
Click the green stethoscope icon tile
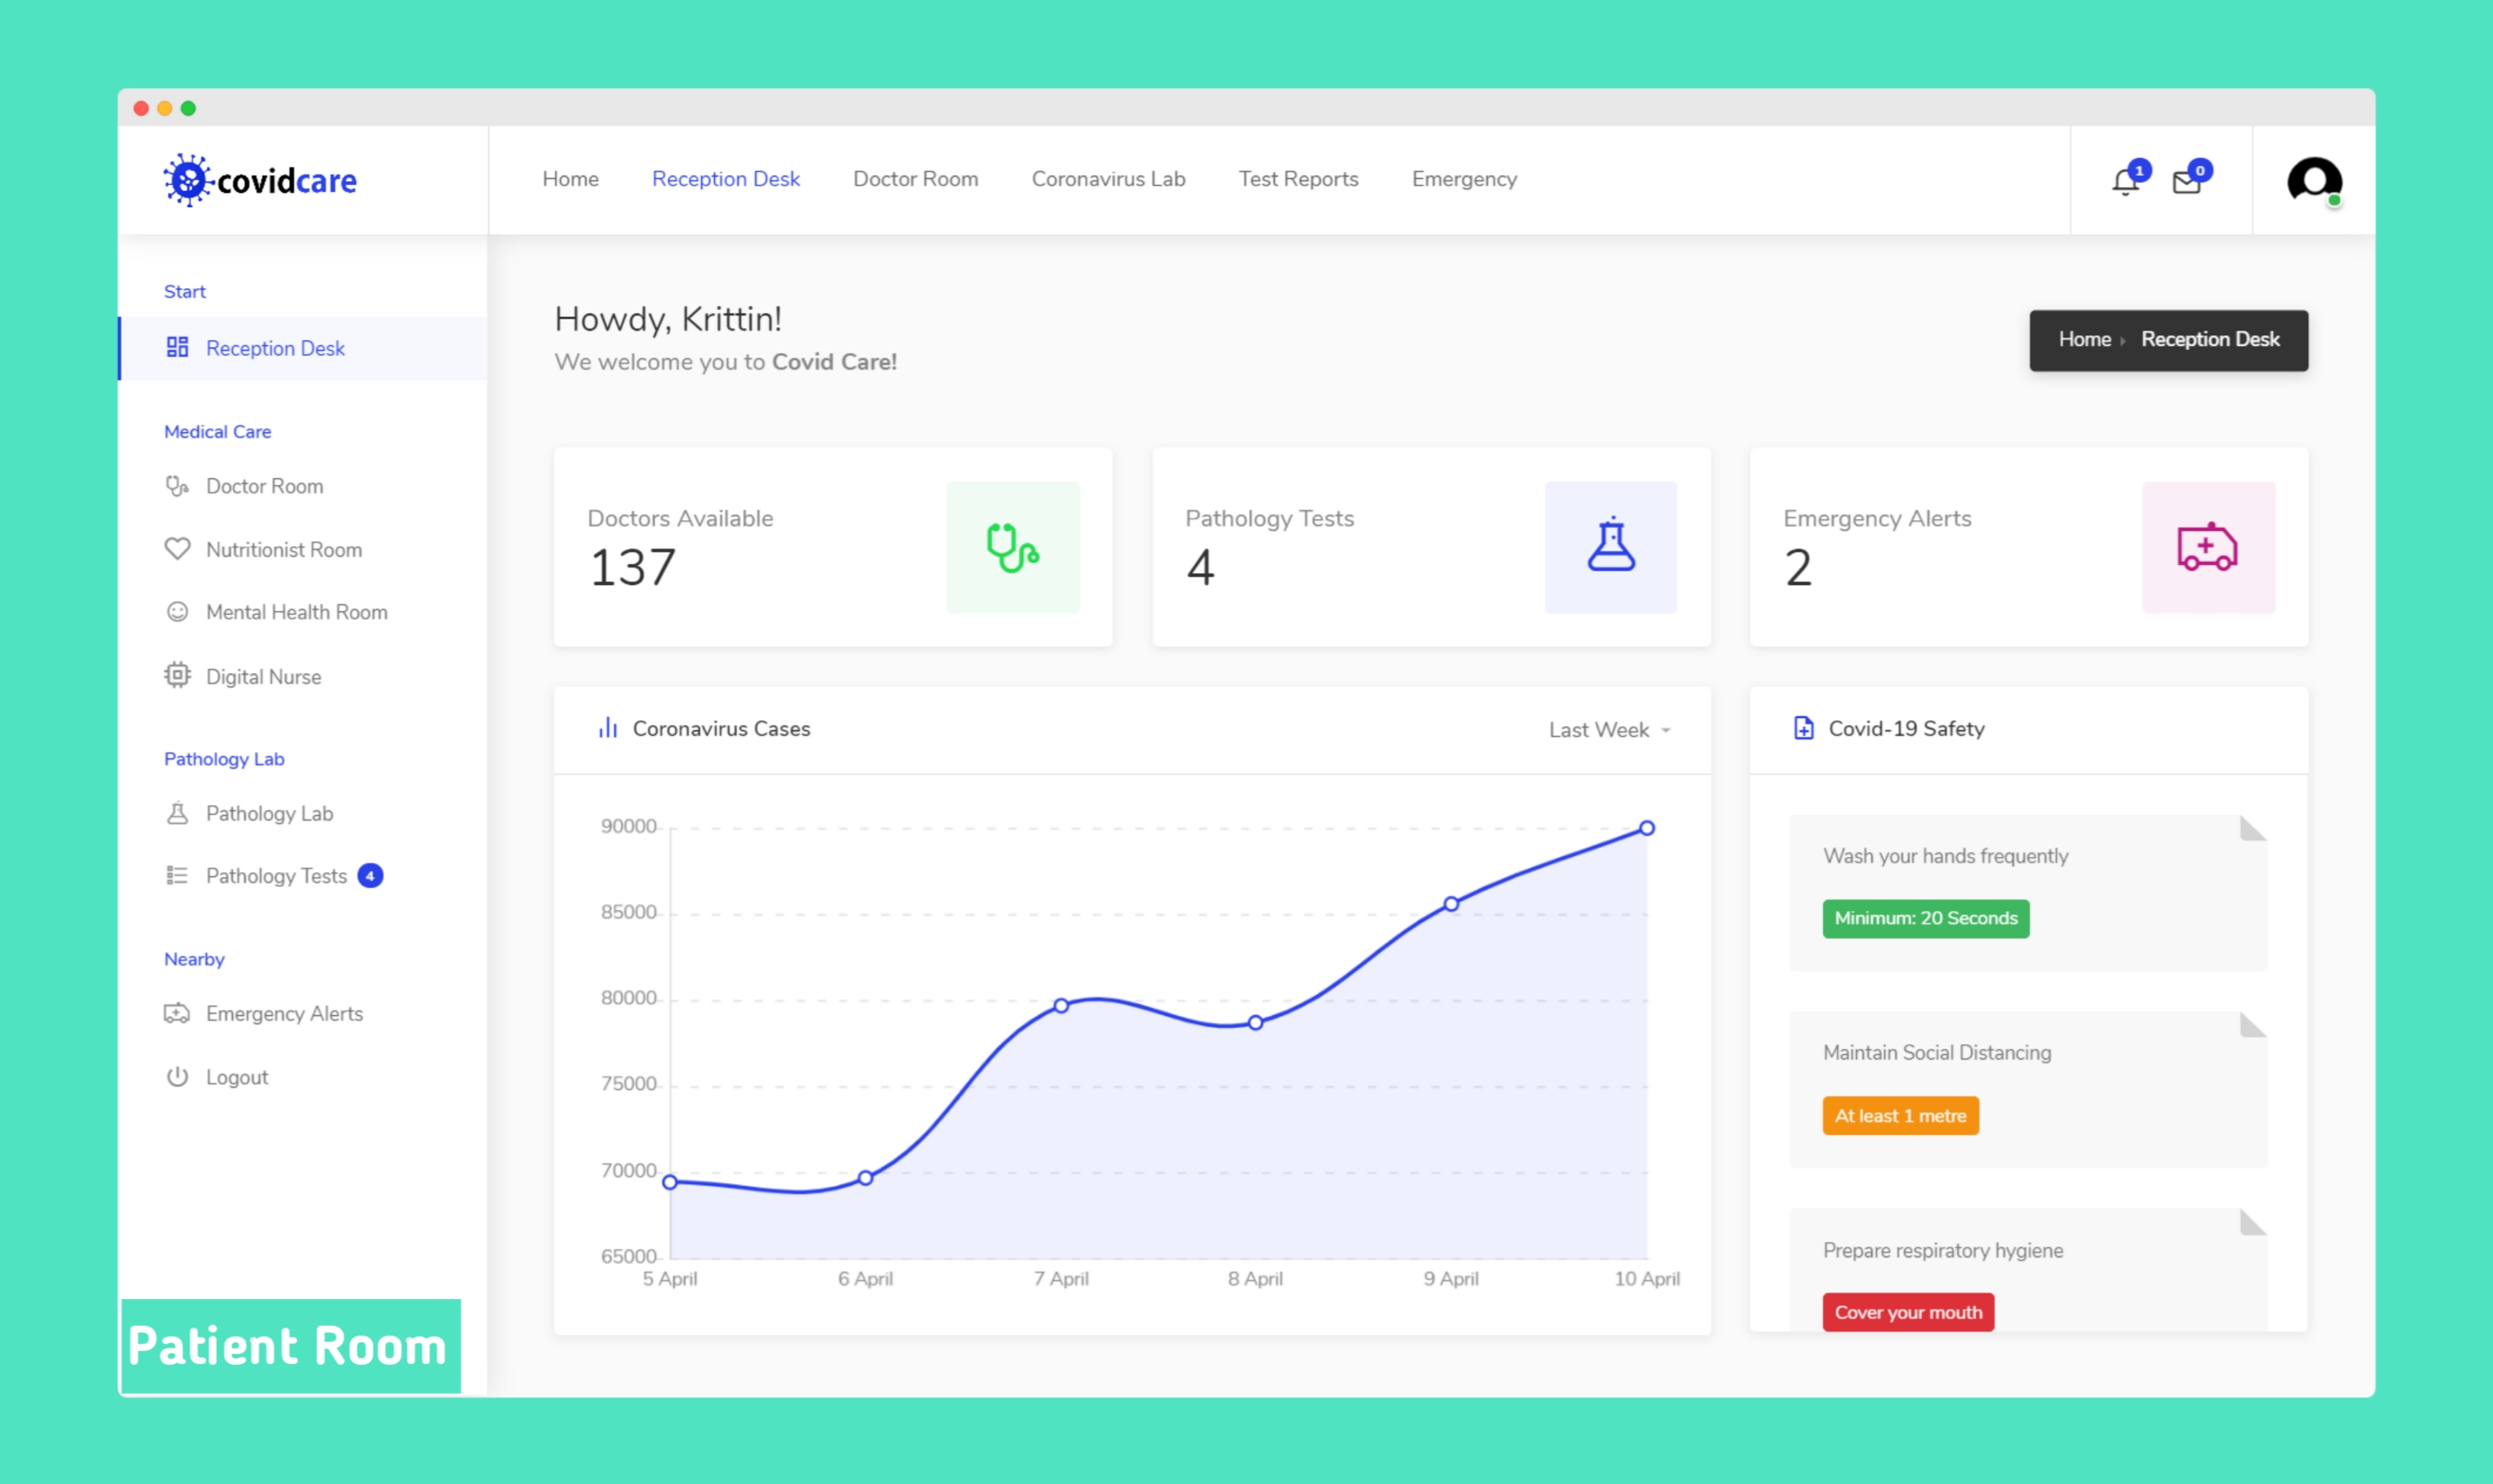point(1012,547)
